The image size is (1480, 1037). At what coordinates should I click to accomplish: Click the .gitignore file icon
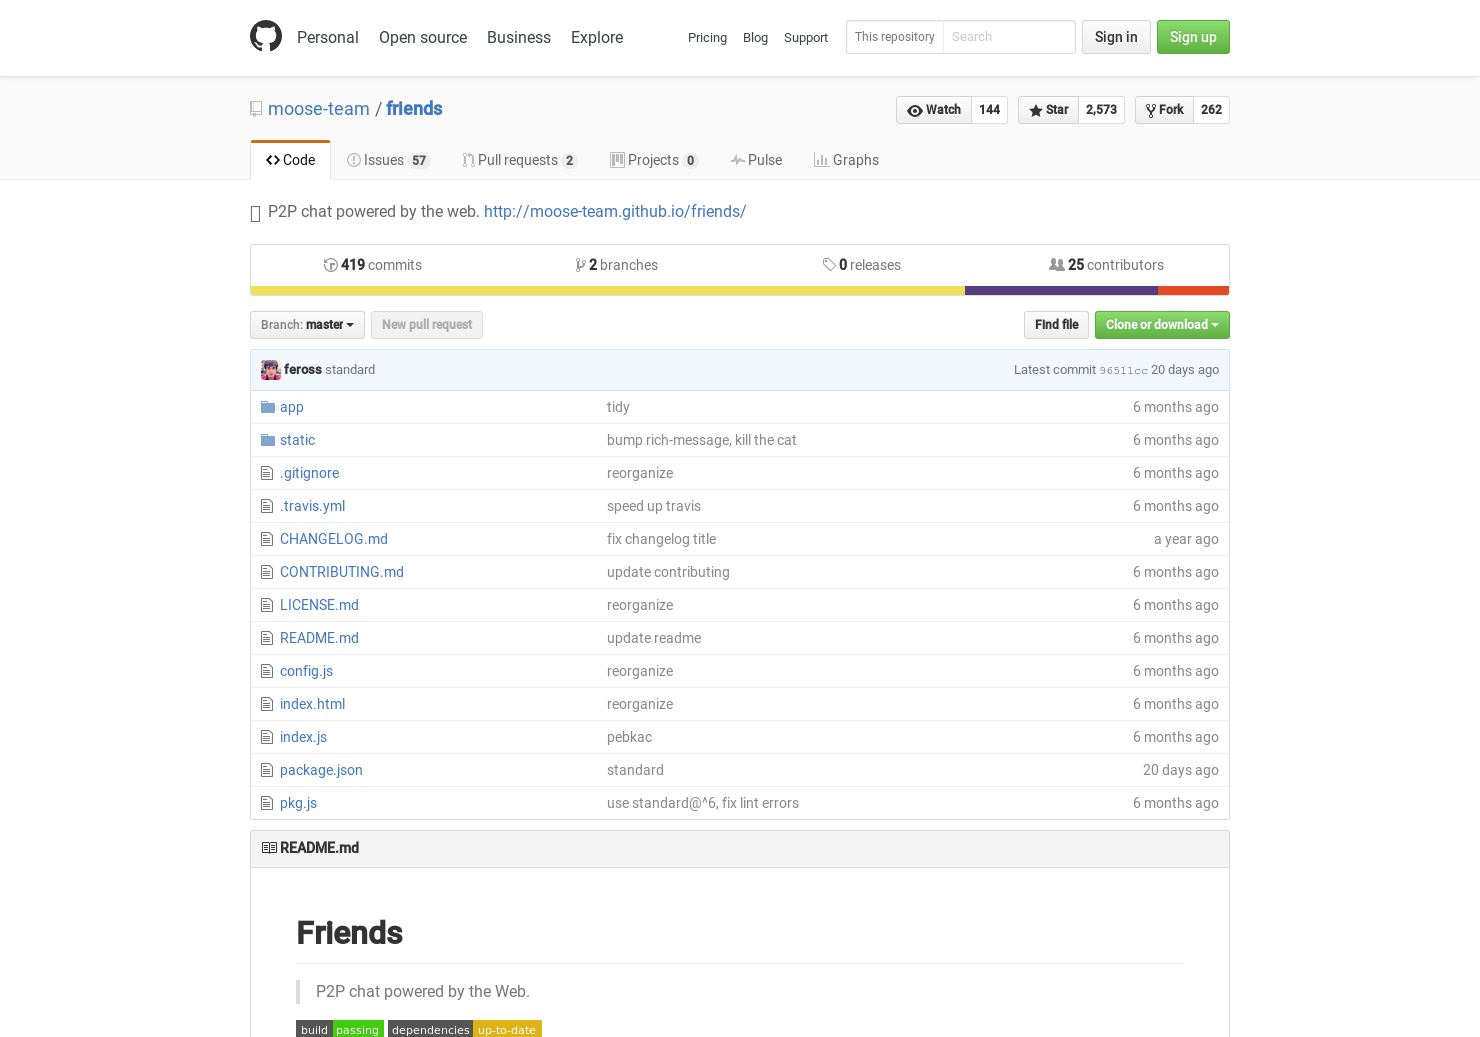point(267,473)
